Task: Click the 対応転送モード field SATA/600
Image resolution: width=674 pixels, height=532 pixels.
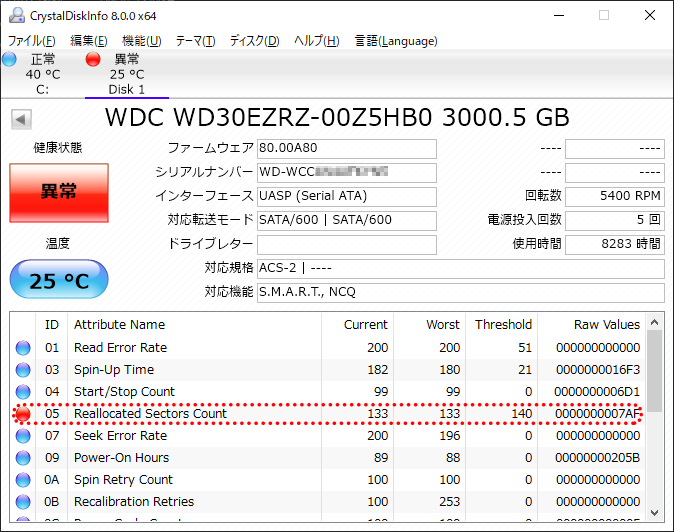Action: click(x=346, y=220)
